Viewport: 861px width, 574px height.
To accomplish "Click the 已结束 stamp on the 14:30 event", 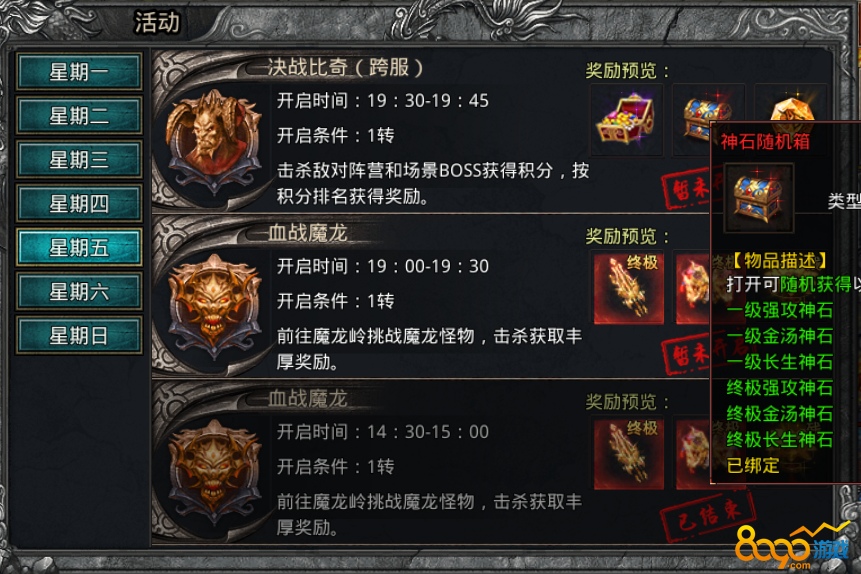I will click(707, 516).
